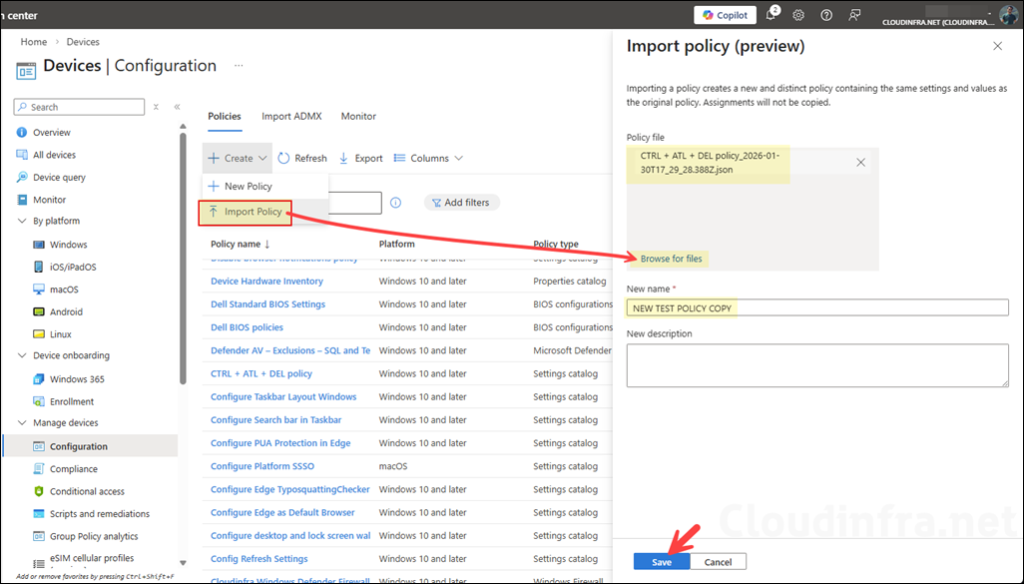
Task: Click the New description text box
Action: click(x=817, y=365)
